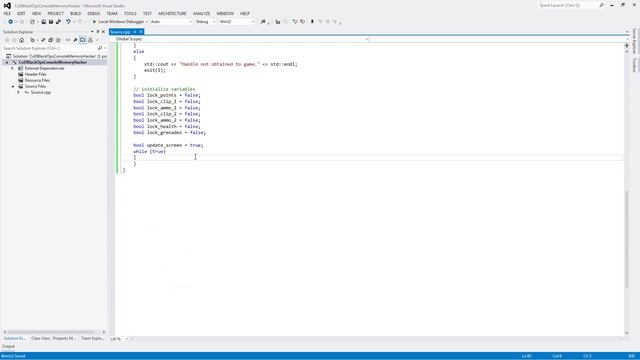
Task: Expand the External Dependencies node
Action: click(13, 68)
